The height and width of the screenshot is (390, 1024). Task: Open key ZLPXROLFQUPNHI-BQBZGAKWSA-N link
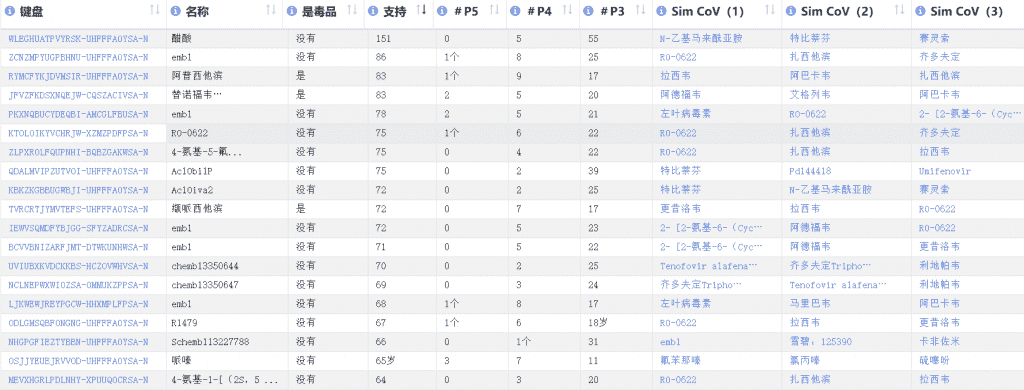click(x=78, y=152)
